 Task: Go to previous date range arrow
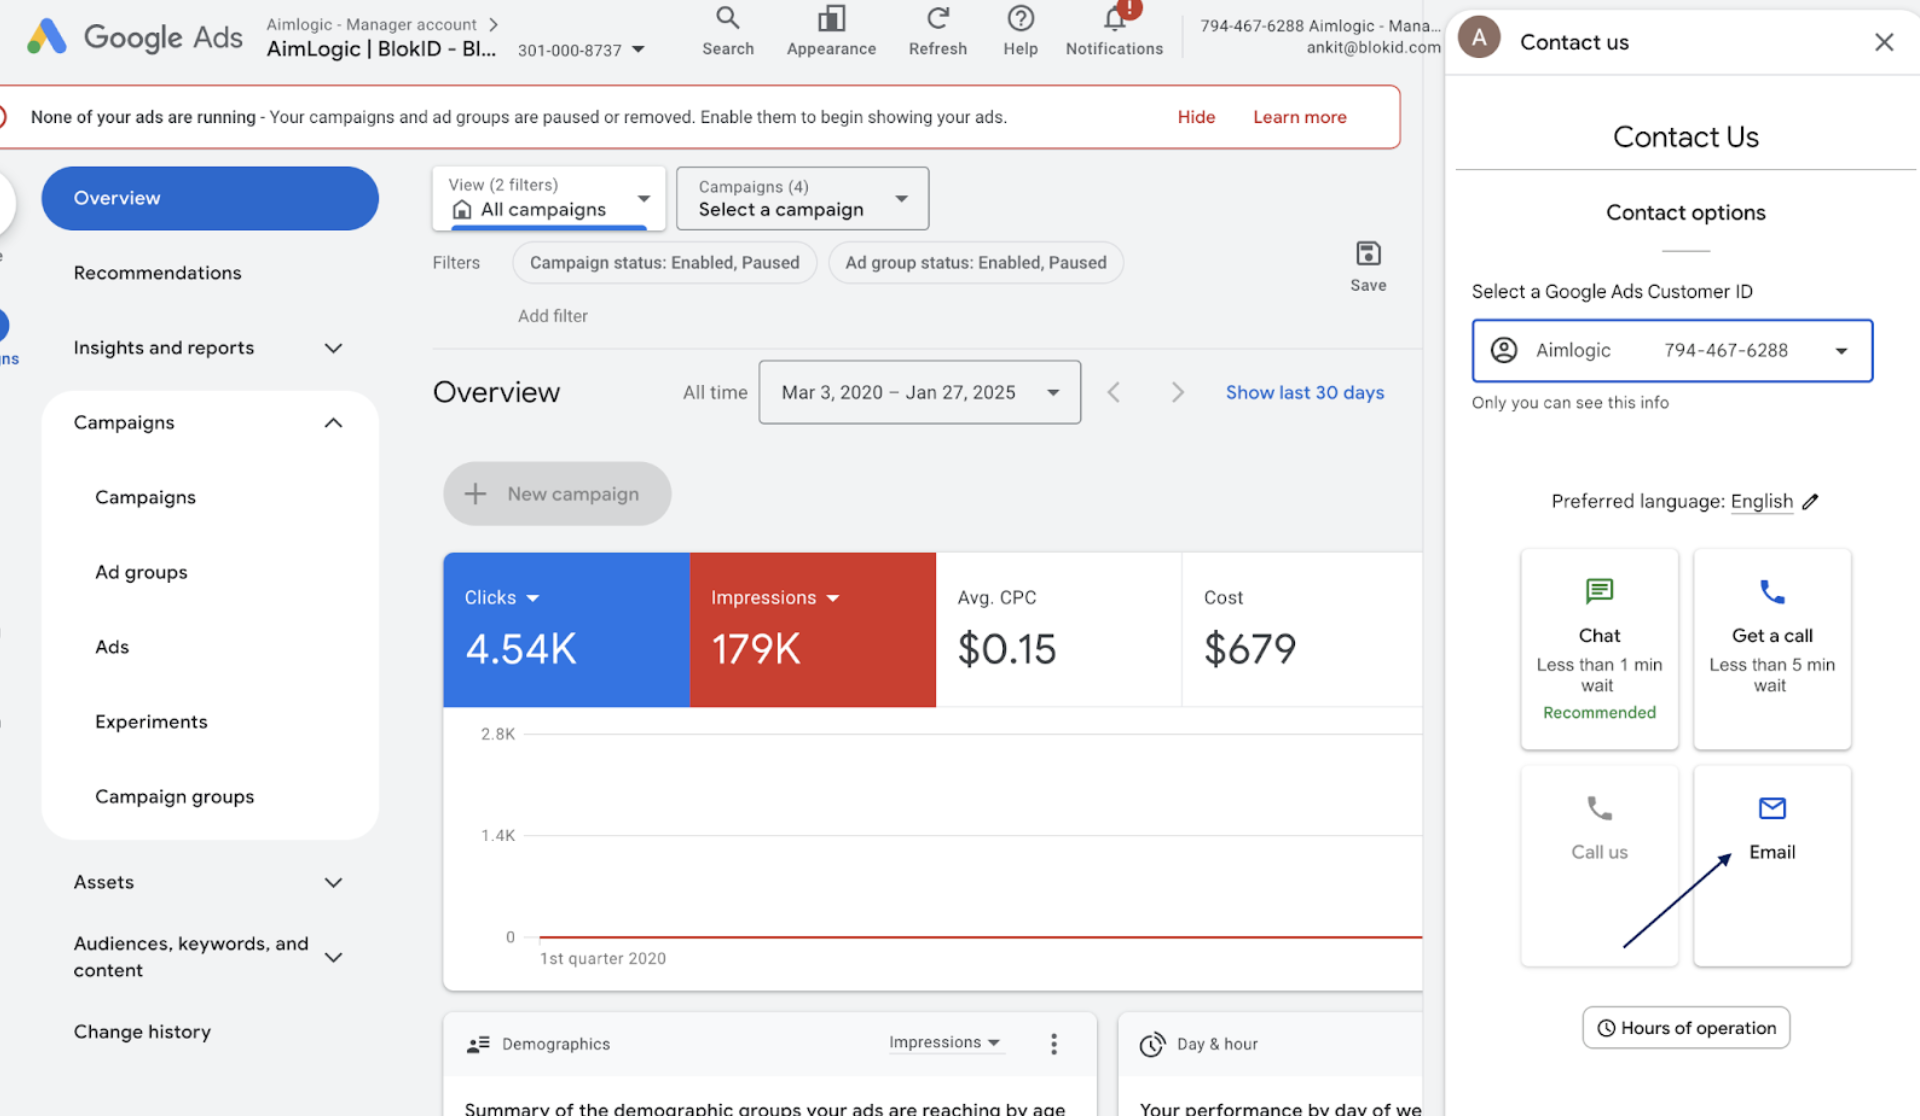(1113, 392)
